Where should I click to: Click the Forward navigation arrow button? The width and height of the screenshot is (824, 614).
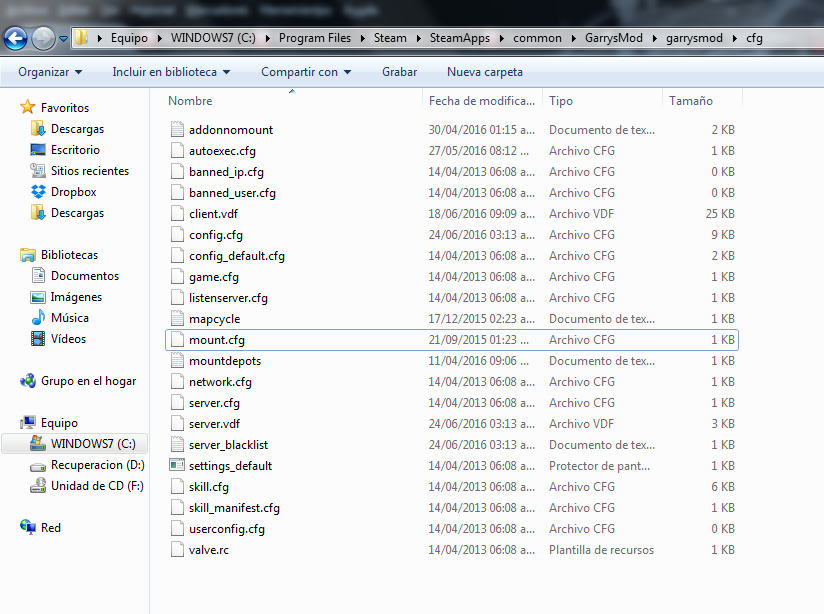[43, 38]
